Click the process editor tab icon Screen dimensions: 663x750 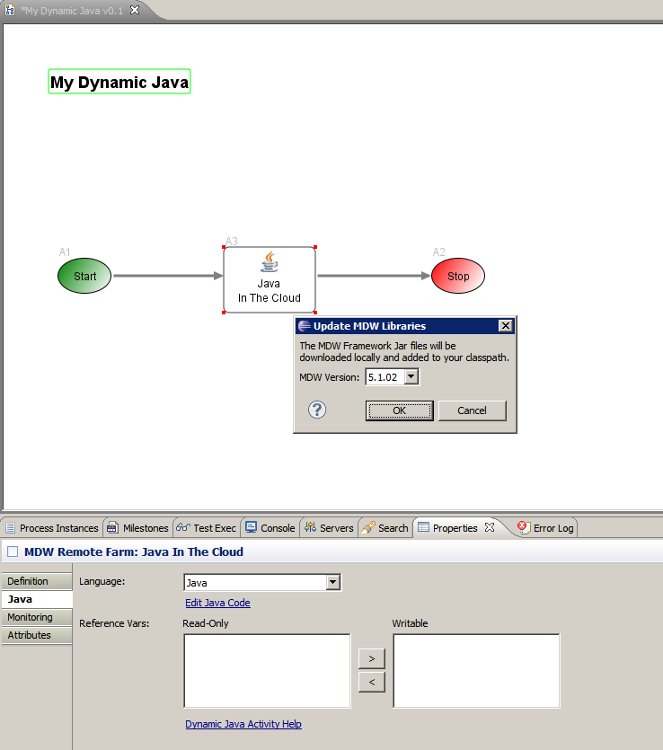pos(10,10)
